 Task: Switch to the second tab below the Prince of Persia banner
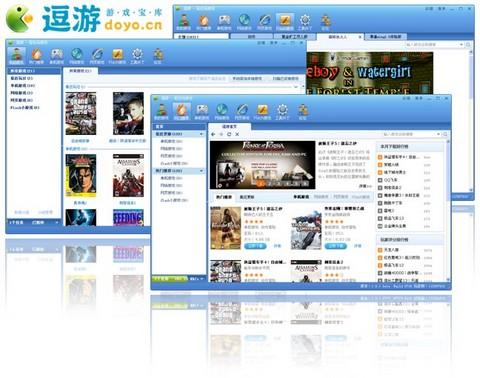point(247,197)
